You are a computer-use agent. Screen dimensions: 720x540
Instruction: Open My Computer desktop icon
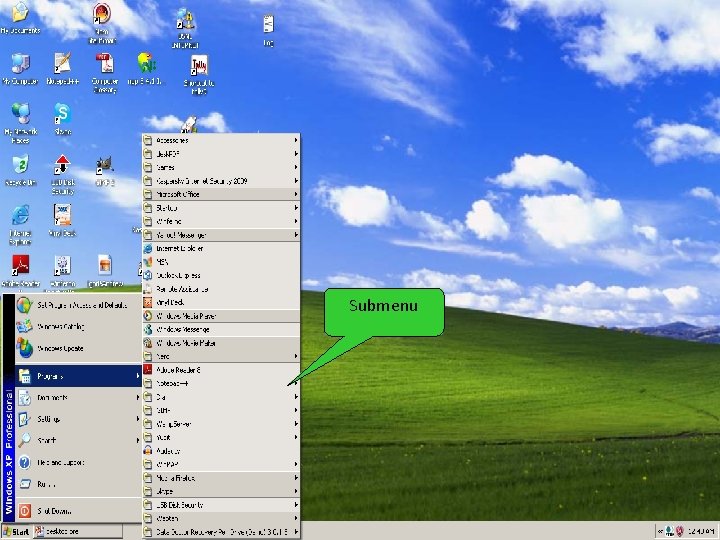click(x=20, y=69)
